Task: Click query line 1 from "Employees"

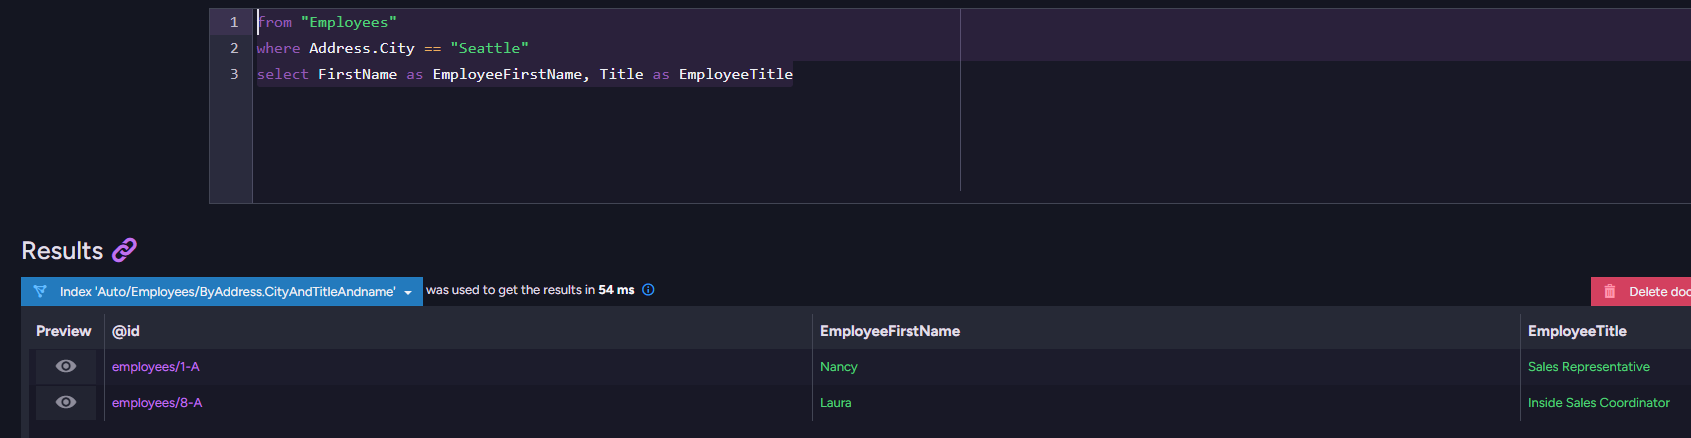Action: point(327,22)
